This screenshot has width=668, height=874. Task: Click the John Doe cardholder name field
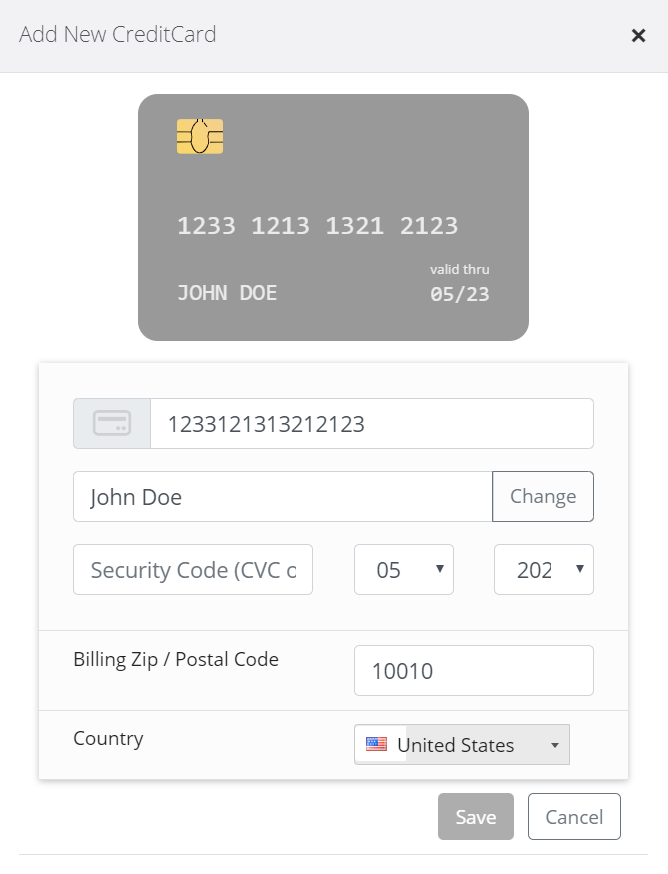point(282,497)
